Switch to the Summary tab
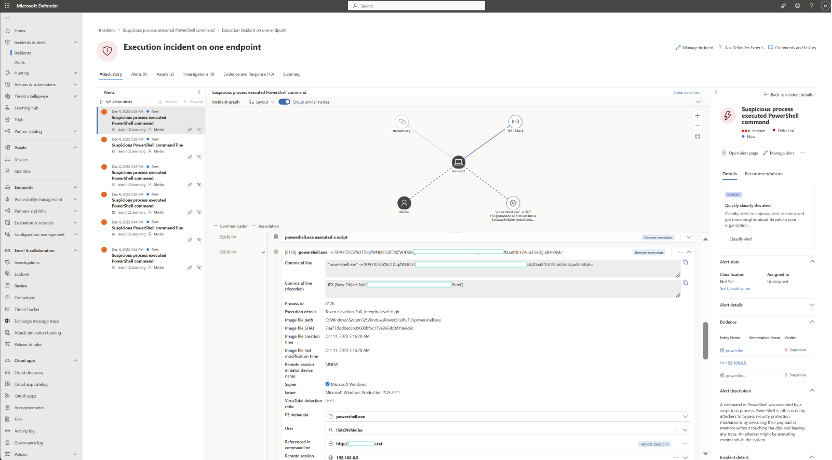This screenshot has width=832, height=460. 291,74
